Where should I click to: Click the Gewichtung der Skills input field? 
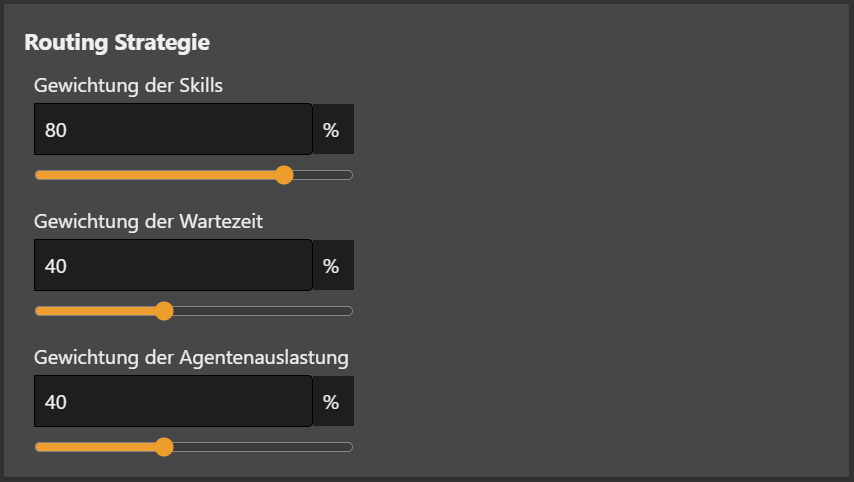173,130
